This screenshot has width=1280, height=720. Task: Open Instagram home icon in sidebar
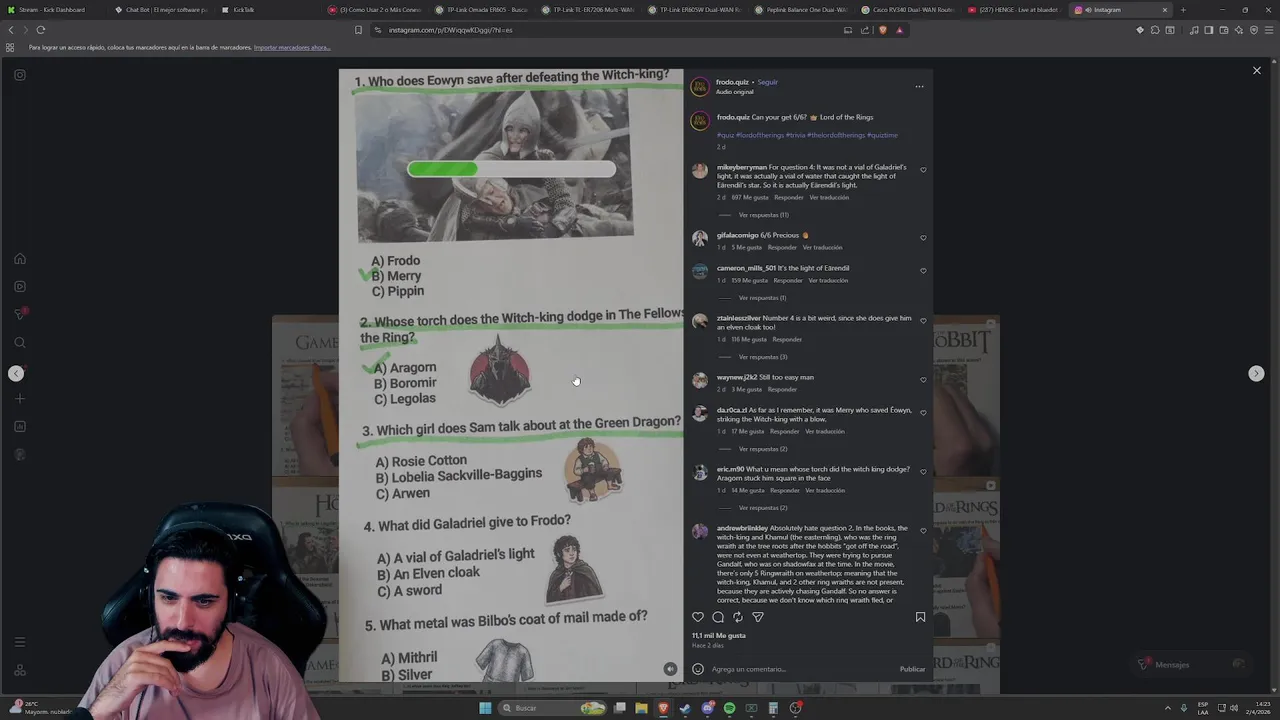(19, 259)
